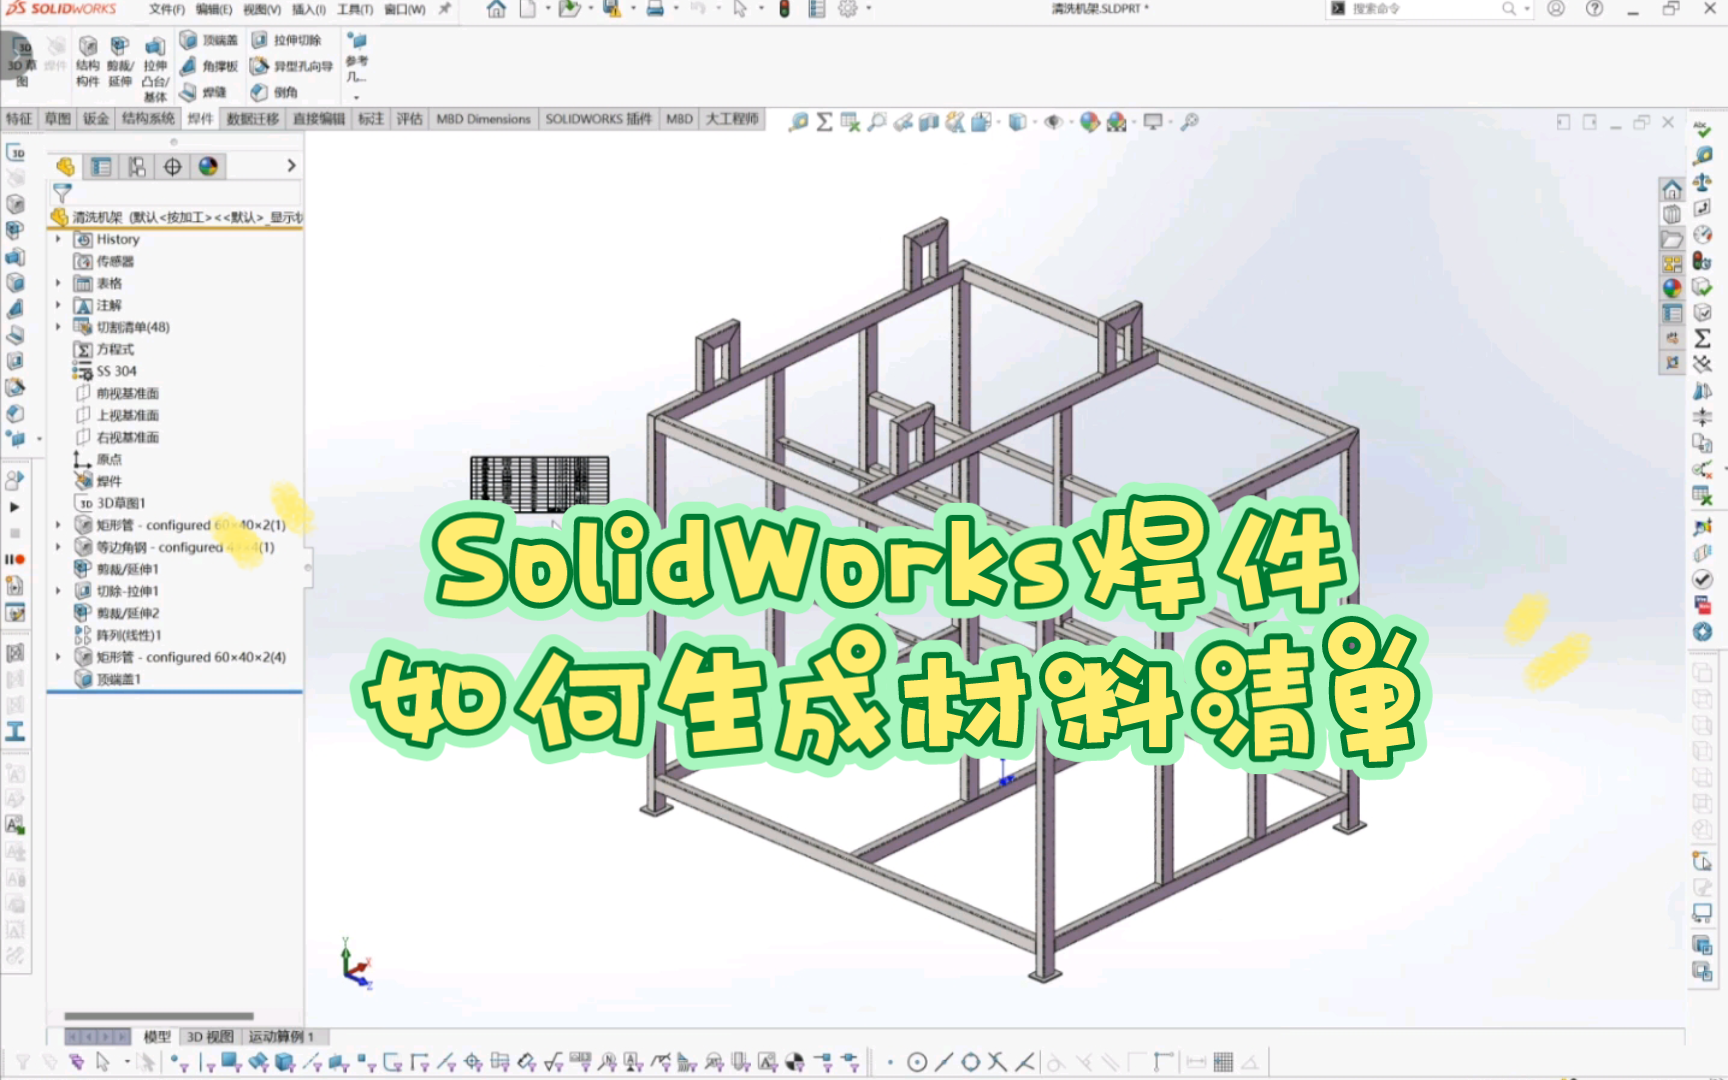Screen dimensions: 1728x1080
Task: Select the 剖面视图 (Section View) icon
Action: coord(929,119)
